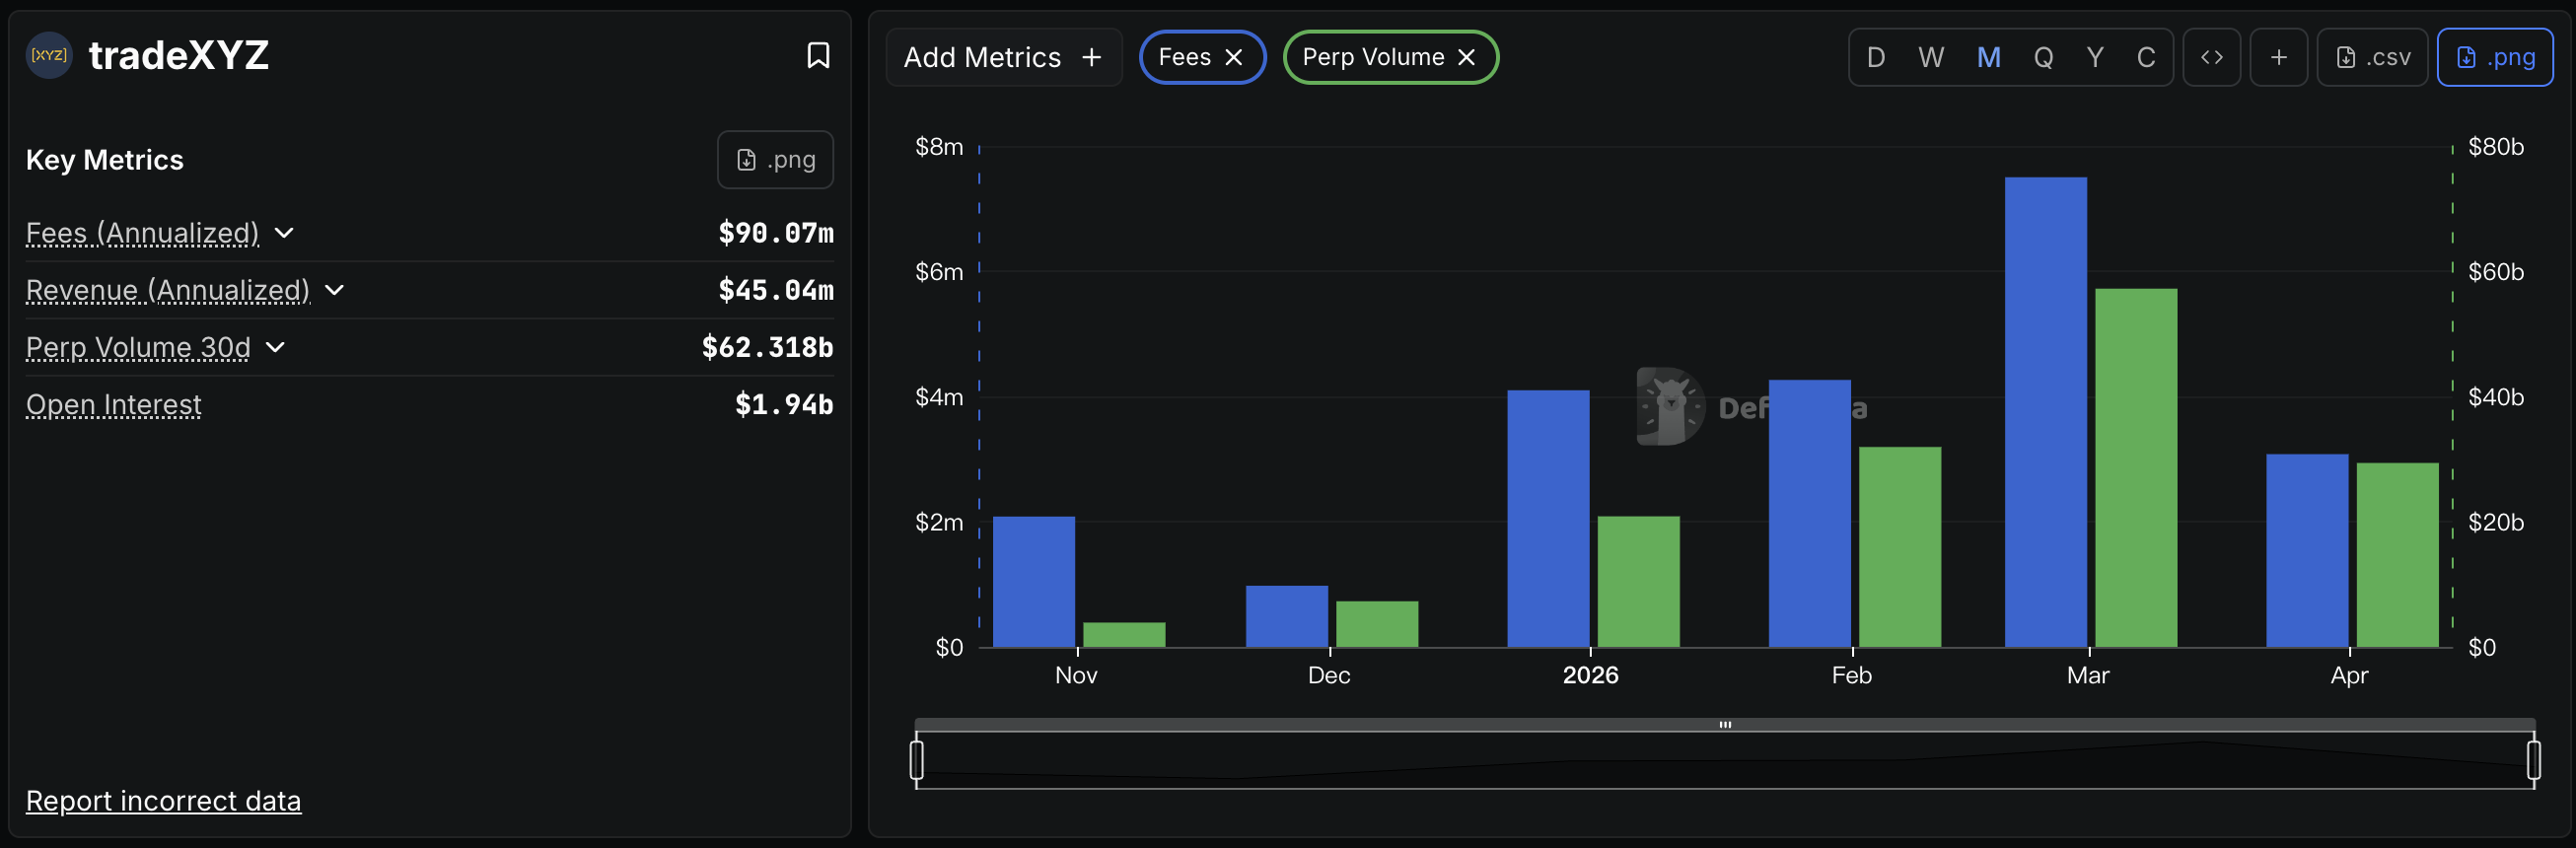Select the Quarterly interval option
The width and height of the screenshot is (2576, 848).
point(2043,57)
